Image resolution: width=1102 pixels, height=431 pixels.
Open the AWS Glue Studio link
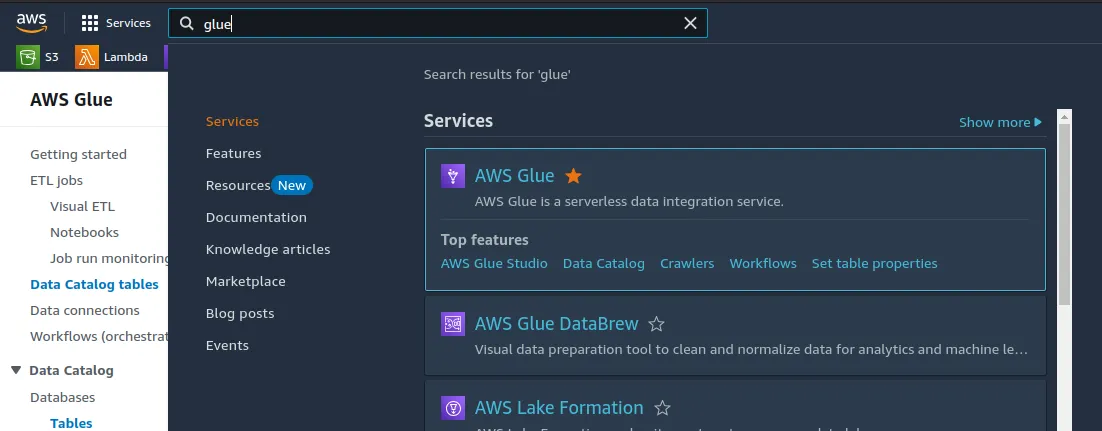click(494, 264)
